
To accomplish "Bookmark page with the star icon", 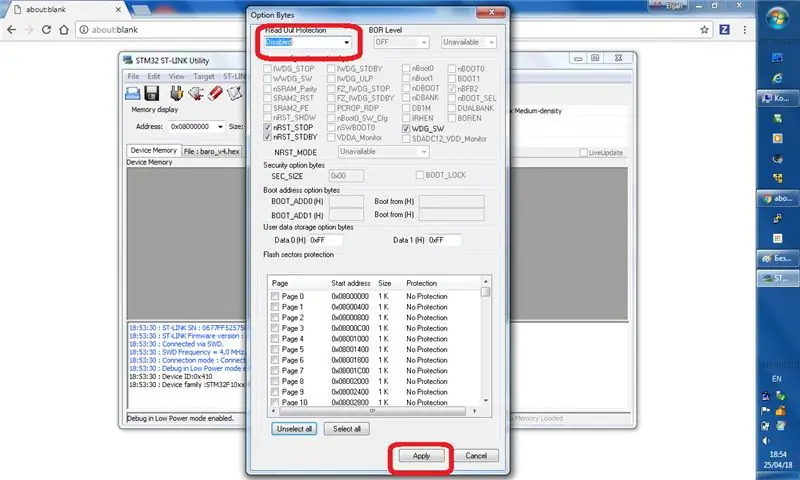I will [x=705, y=30].
